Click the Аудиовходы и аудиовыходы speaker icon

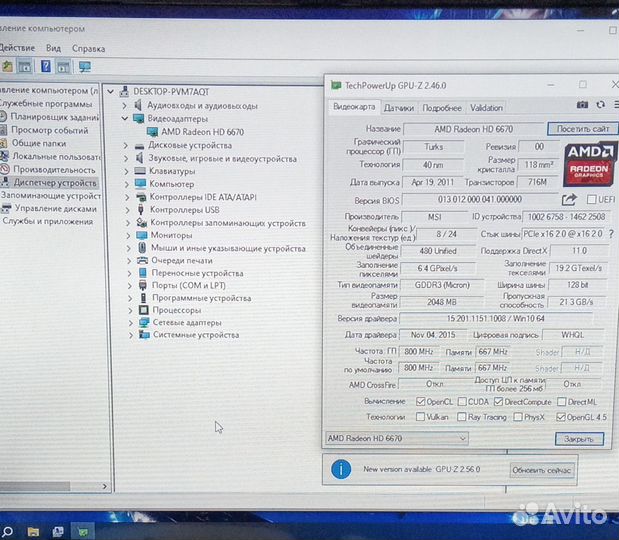coord(138,105)
